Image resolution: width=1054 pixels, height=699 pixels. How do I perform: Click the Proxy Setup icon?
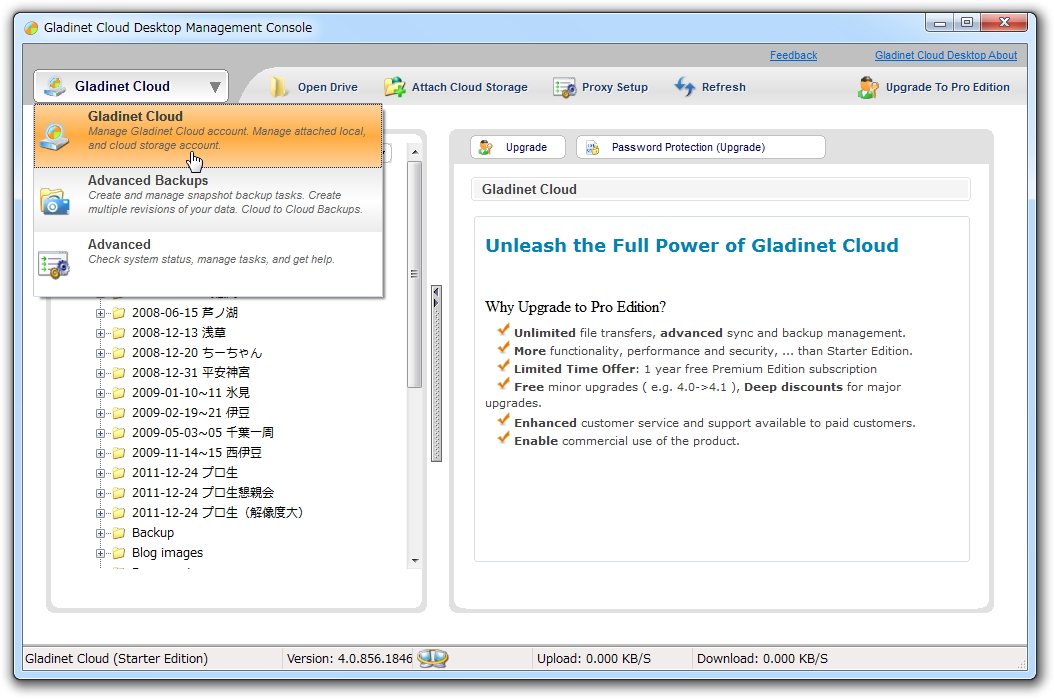click(564, 87)
